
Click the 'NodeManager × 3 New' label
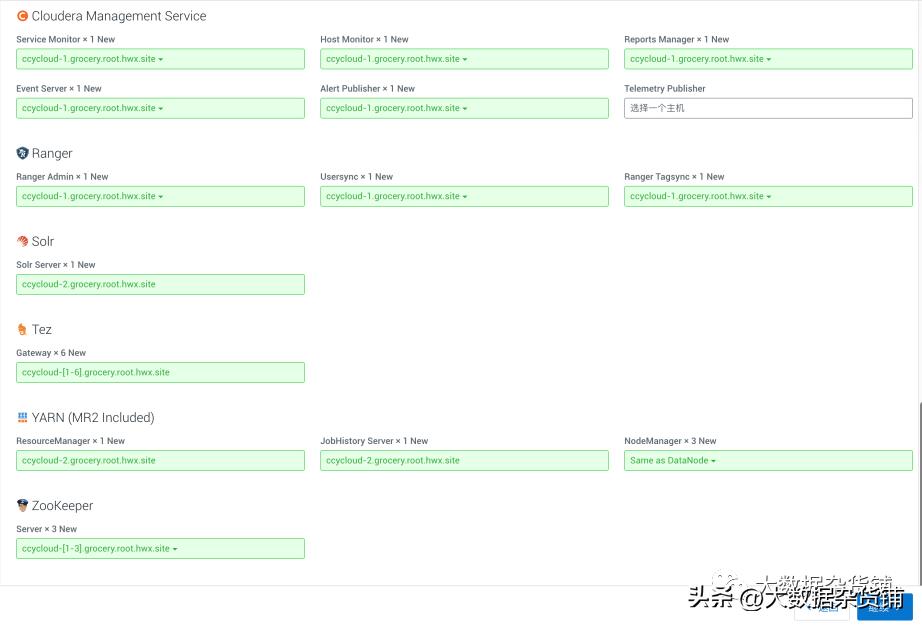tap(670, 441)
